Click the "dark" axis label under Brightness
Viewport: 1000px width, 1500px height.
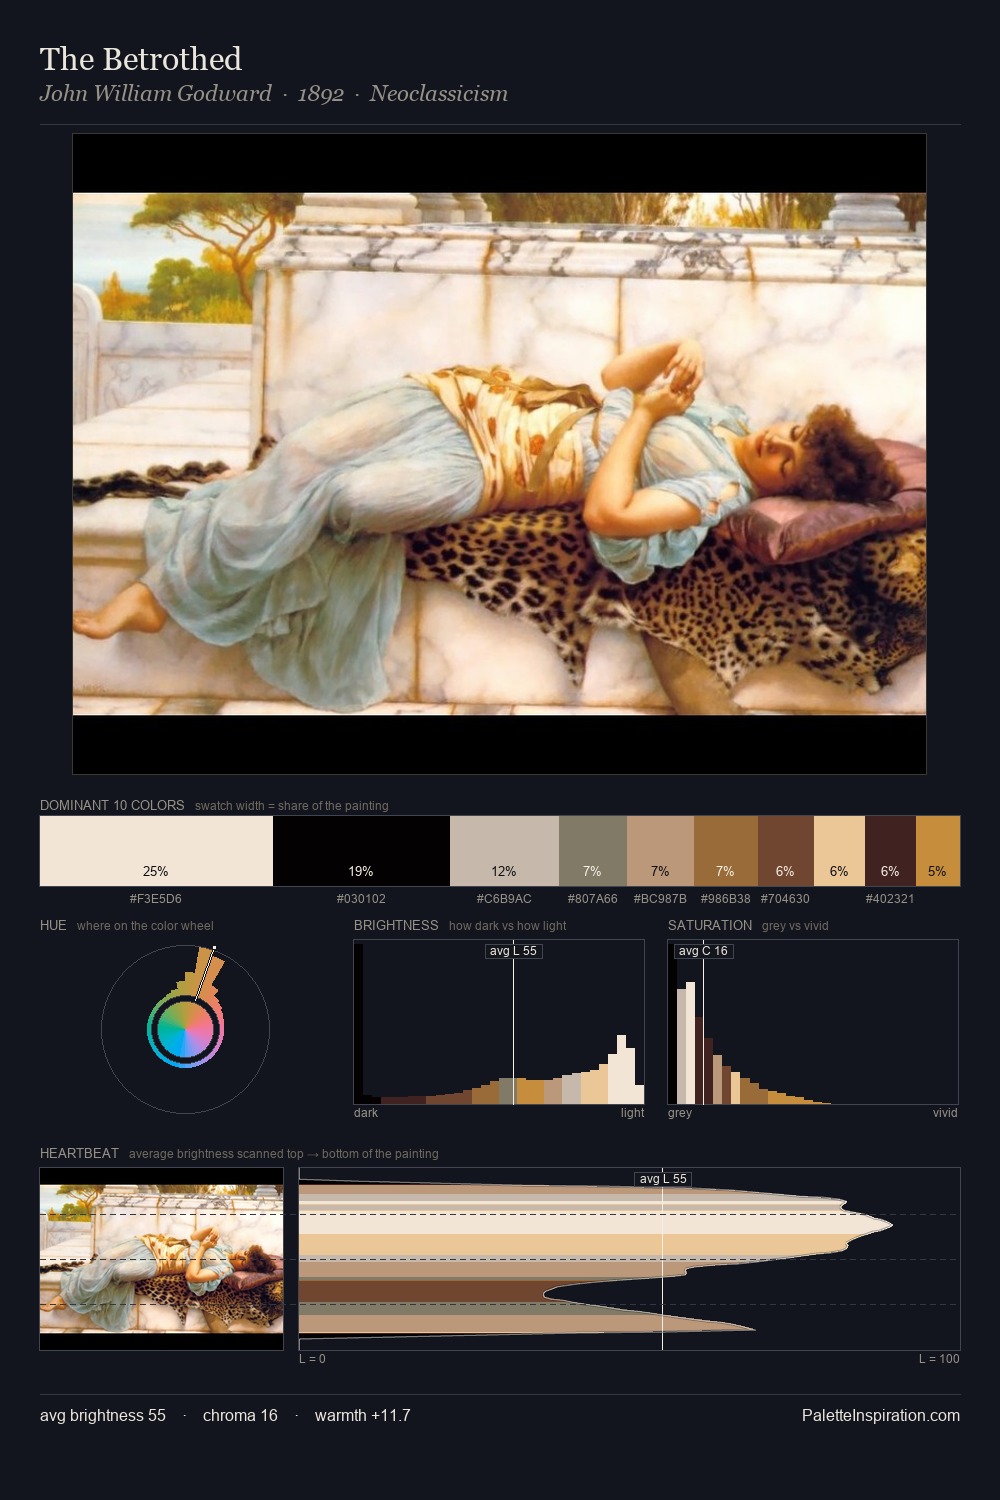click(366, 1113)
